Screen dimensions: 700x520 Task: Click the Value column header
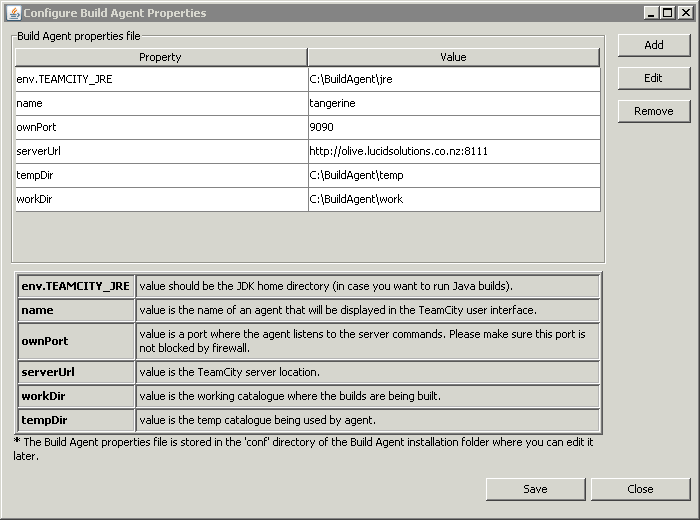pos(454,57)
